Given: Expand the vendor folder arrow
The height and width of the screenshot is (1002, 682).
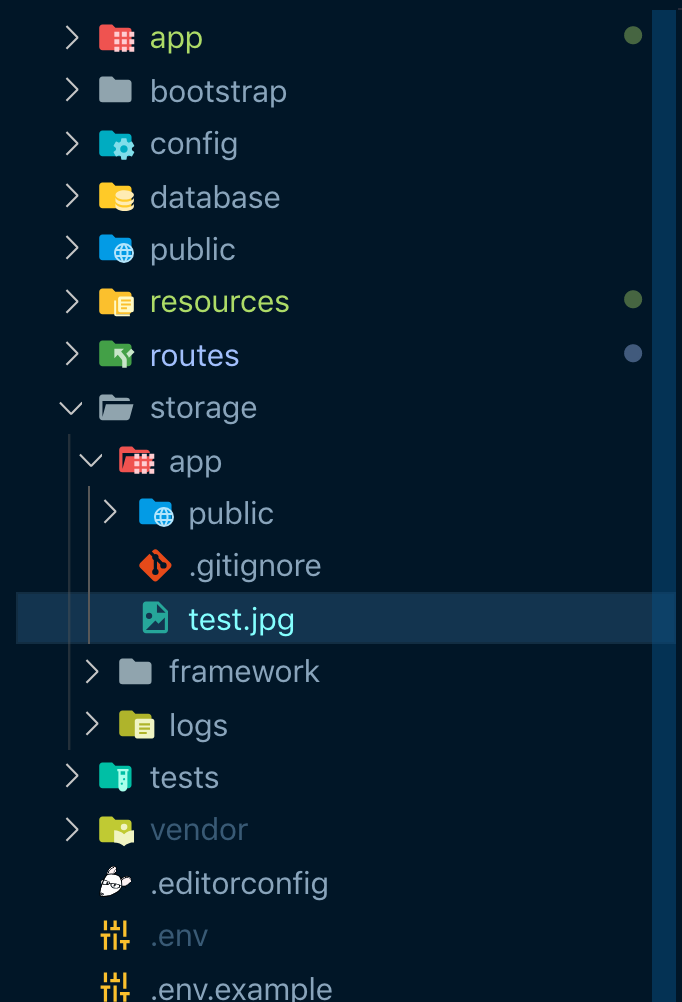Looking at the screenshot, I should coord(71,830).
